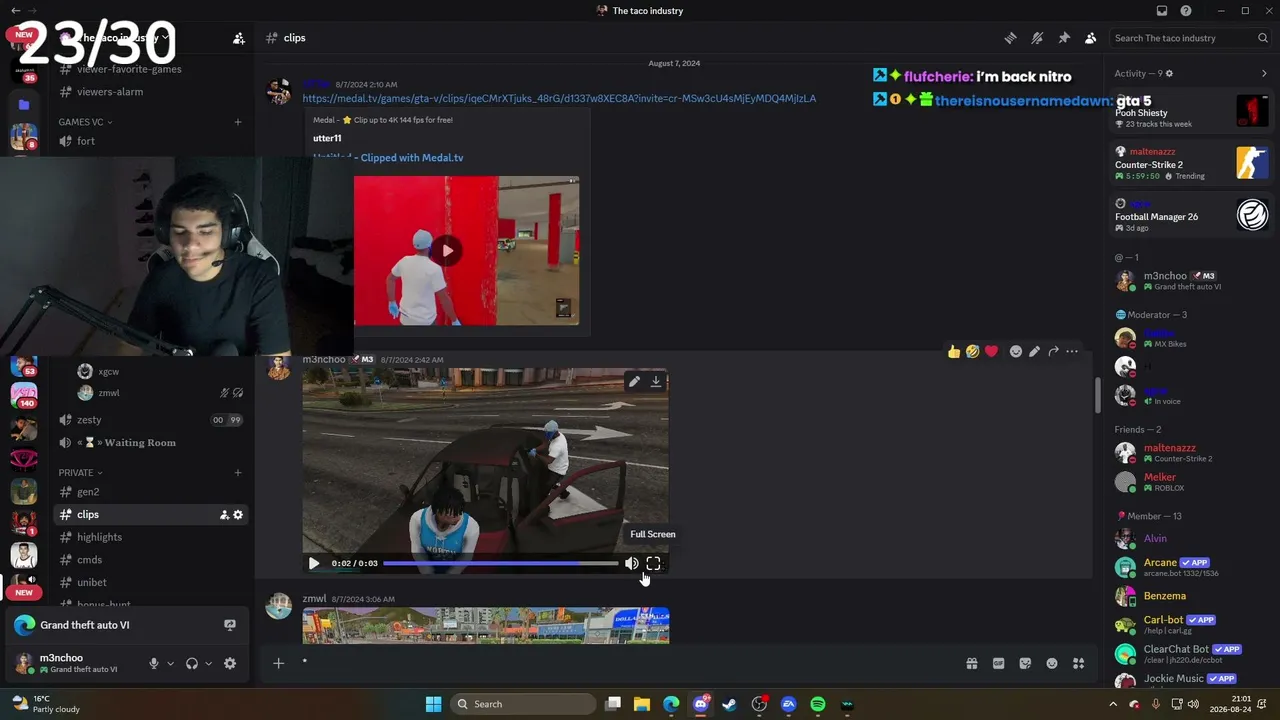The image size is (1280, 720).
Task: Toggle channel notification settings bell icon
Action: tap(1037, 38)
